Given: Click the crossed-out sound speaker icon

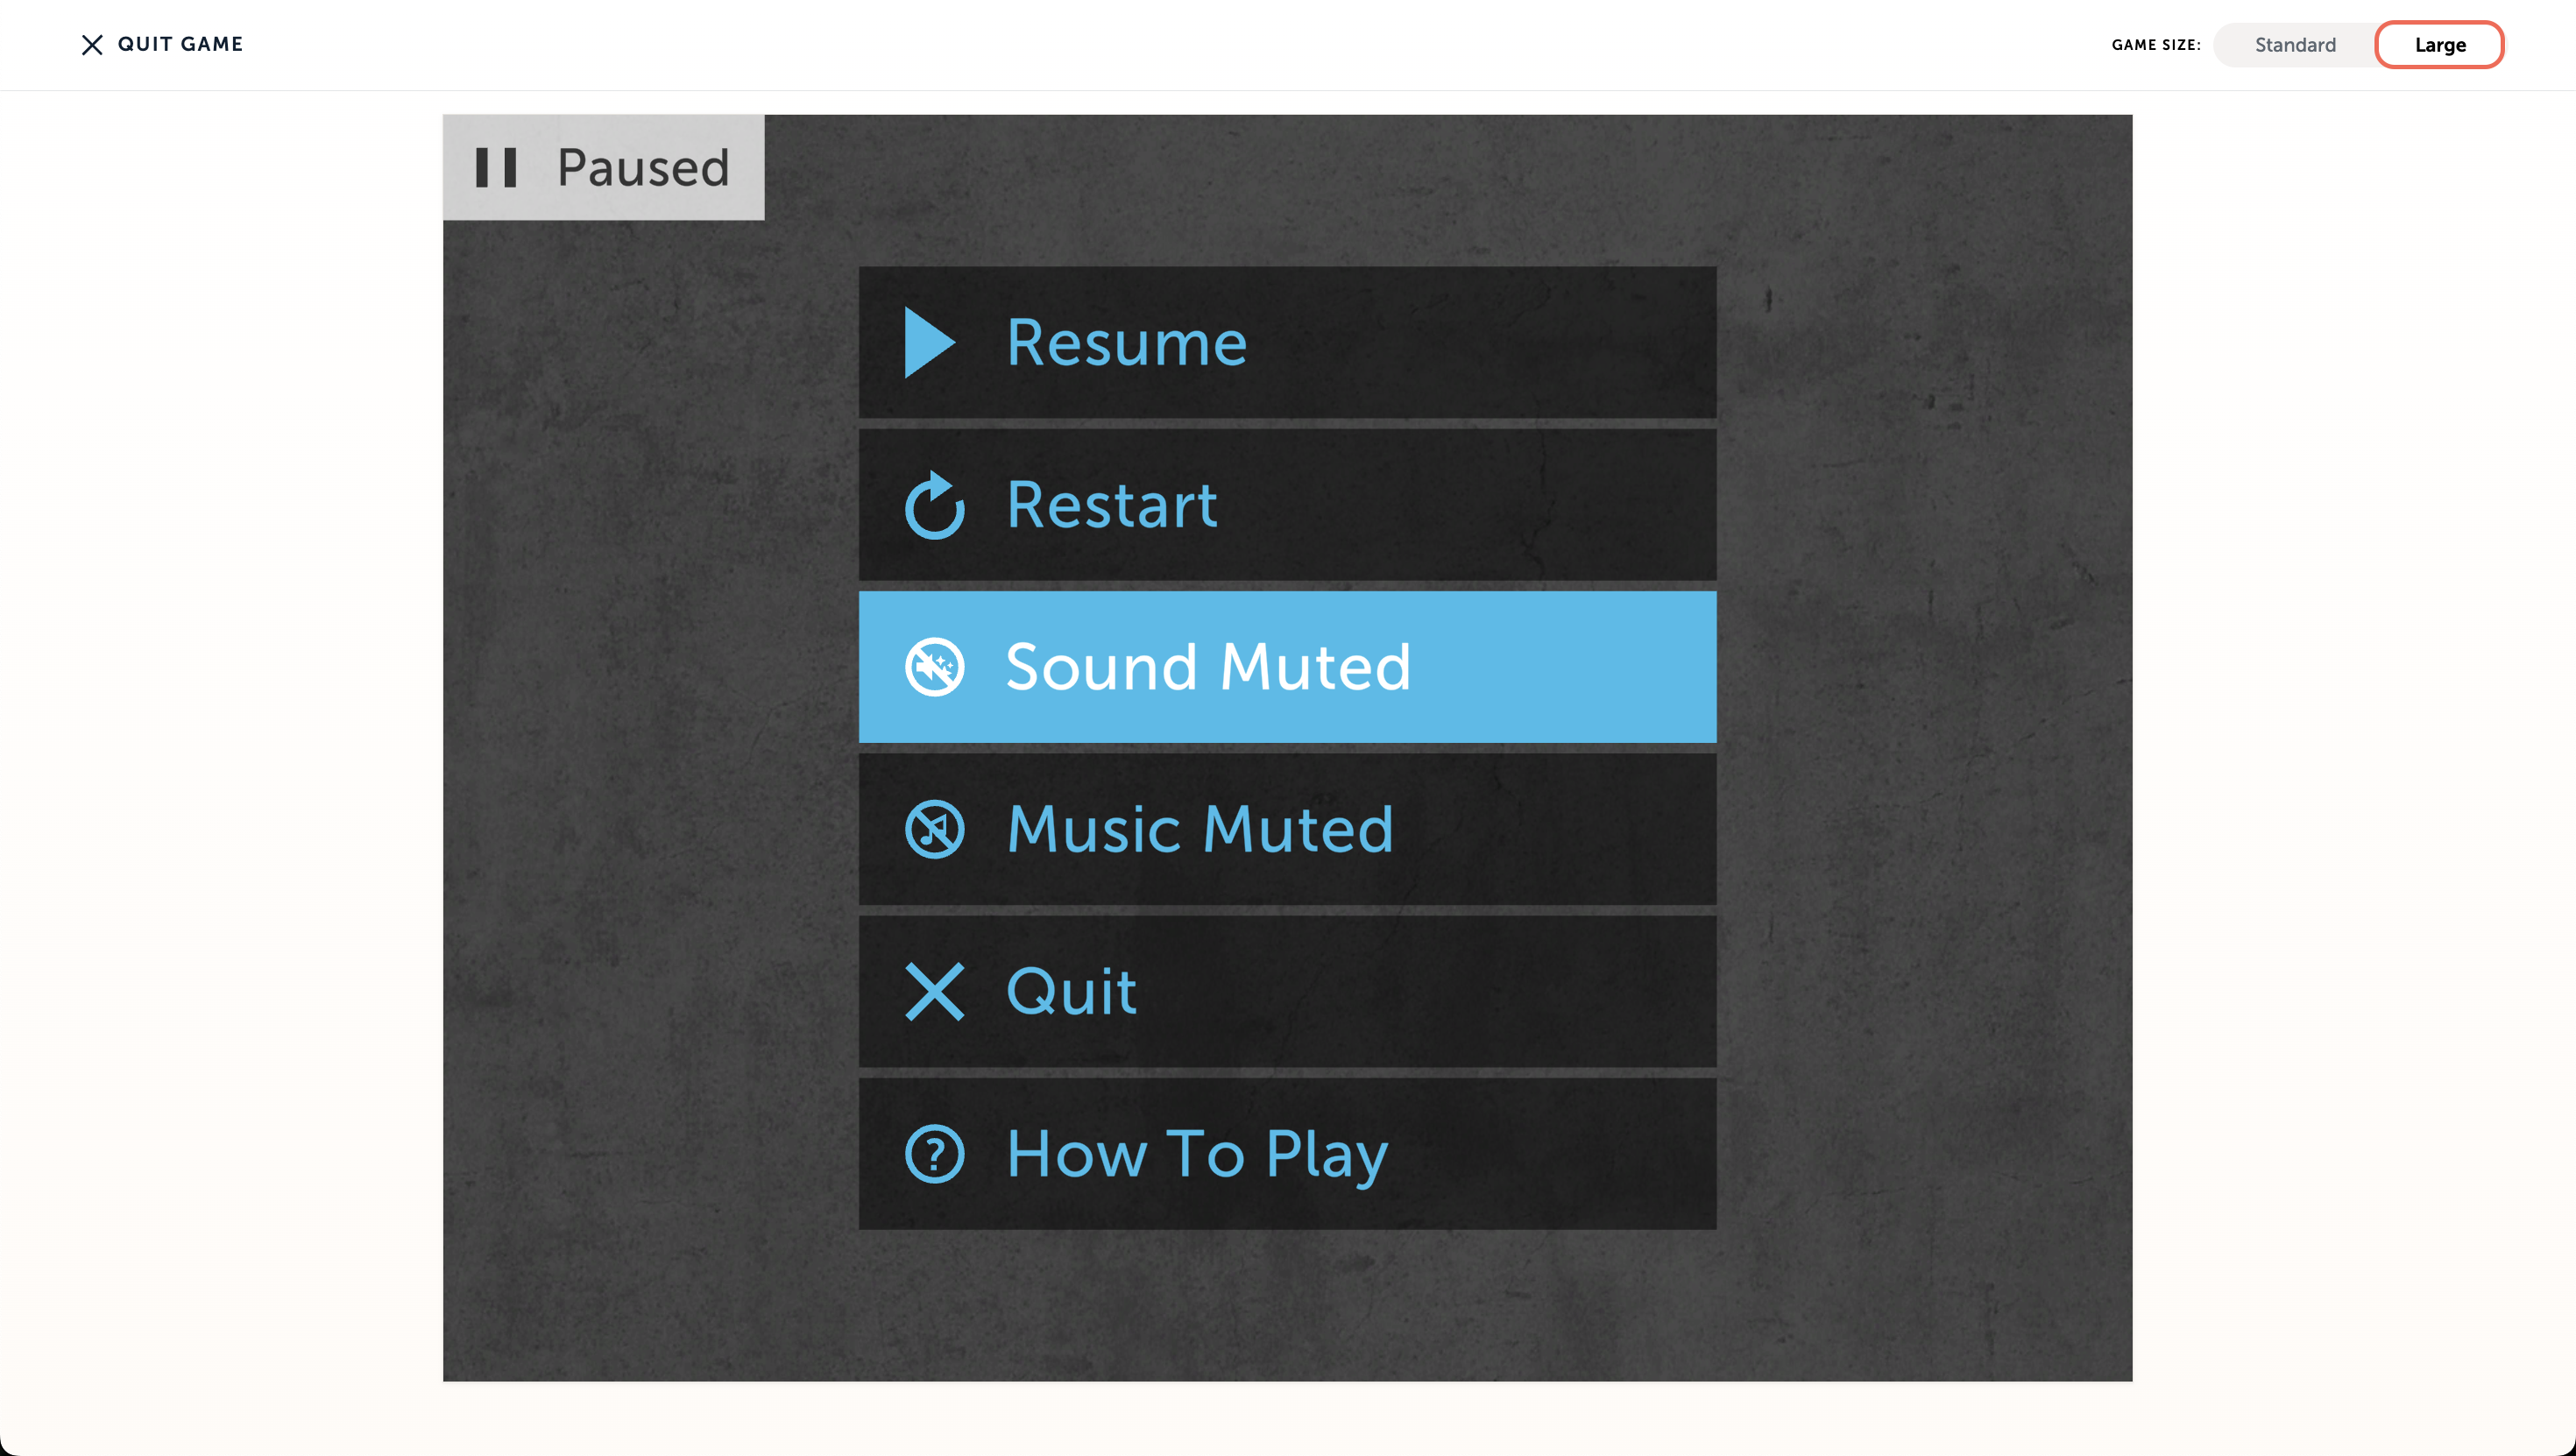Looking at the screenshot, I should [x=934, y=667].
